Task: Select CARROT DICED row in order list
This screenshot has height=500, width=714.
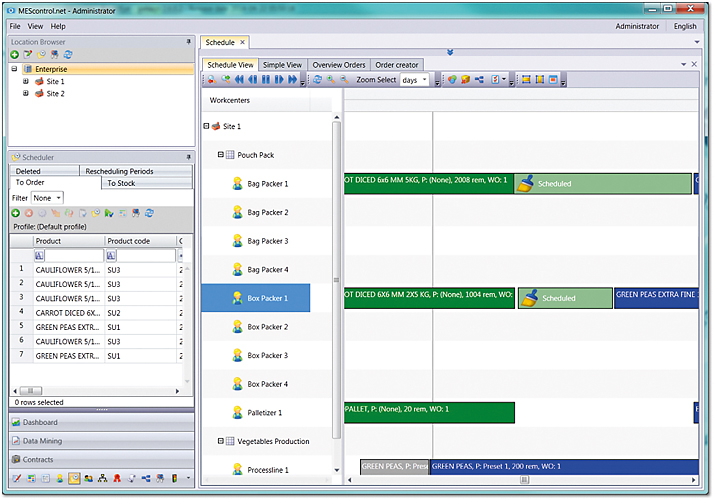Action: [98, 313]
